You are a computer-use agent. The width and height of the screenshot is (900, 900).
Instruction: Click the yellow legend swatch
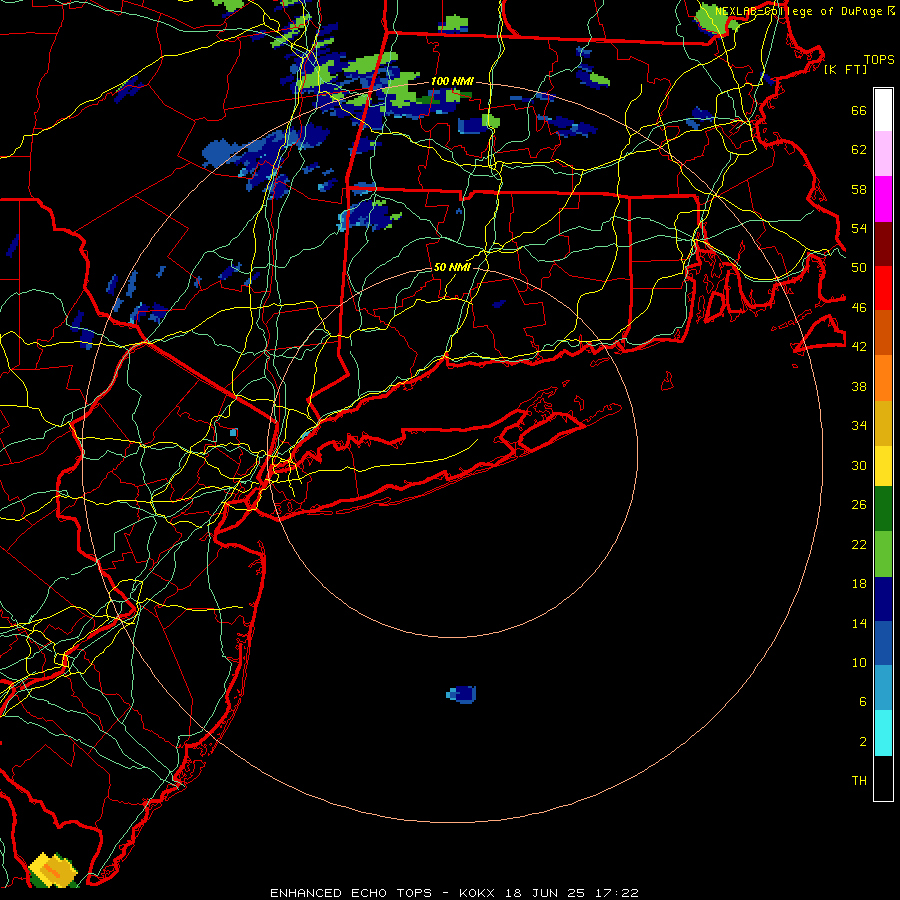point(883,466)
